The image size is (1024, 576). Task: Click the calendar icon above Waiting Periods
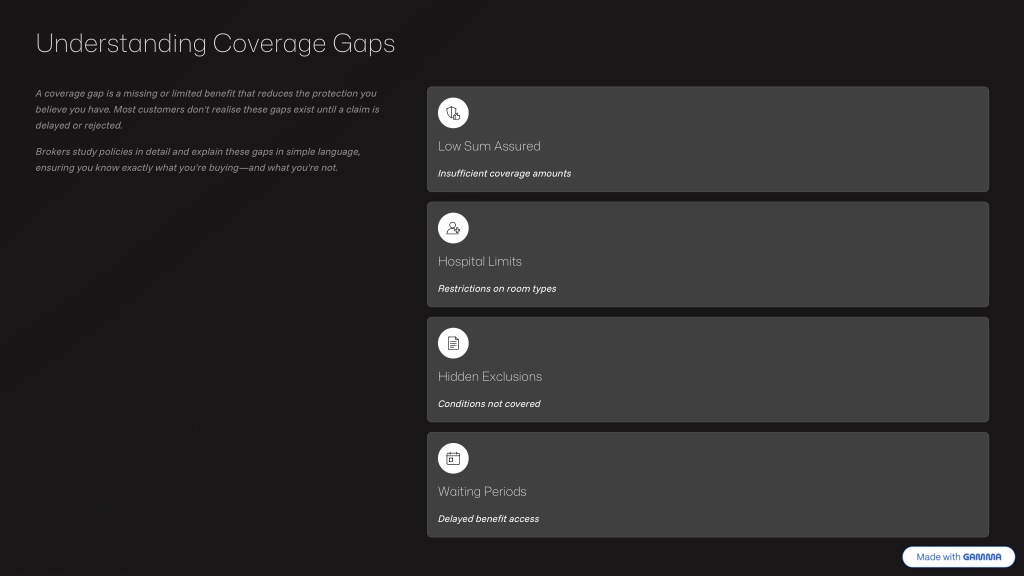tap(453, 458)
